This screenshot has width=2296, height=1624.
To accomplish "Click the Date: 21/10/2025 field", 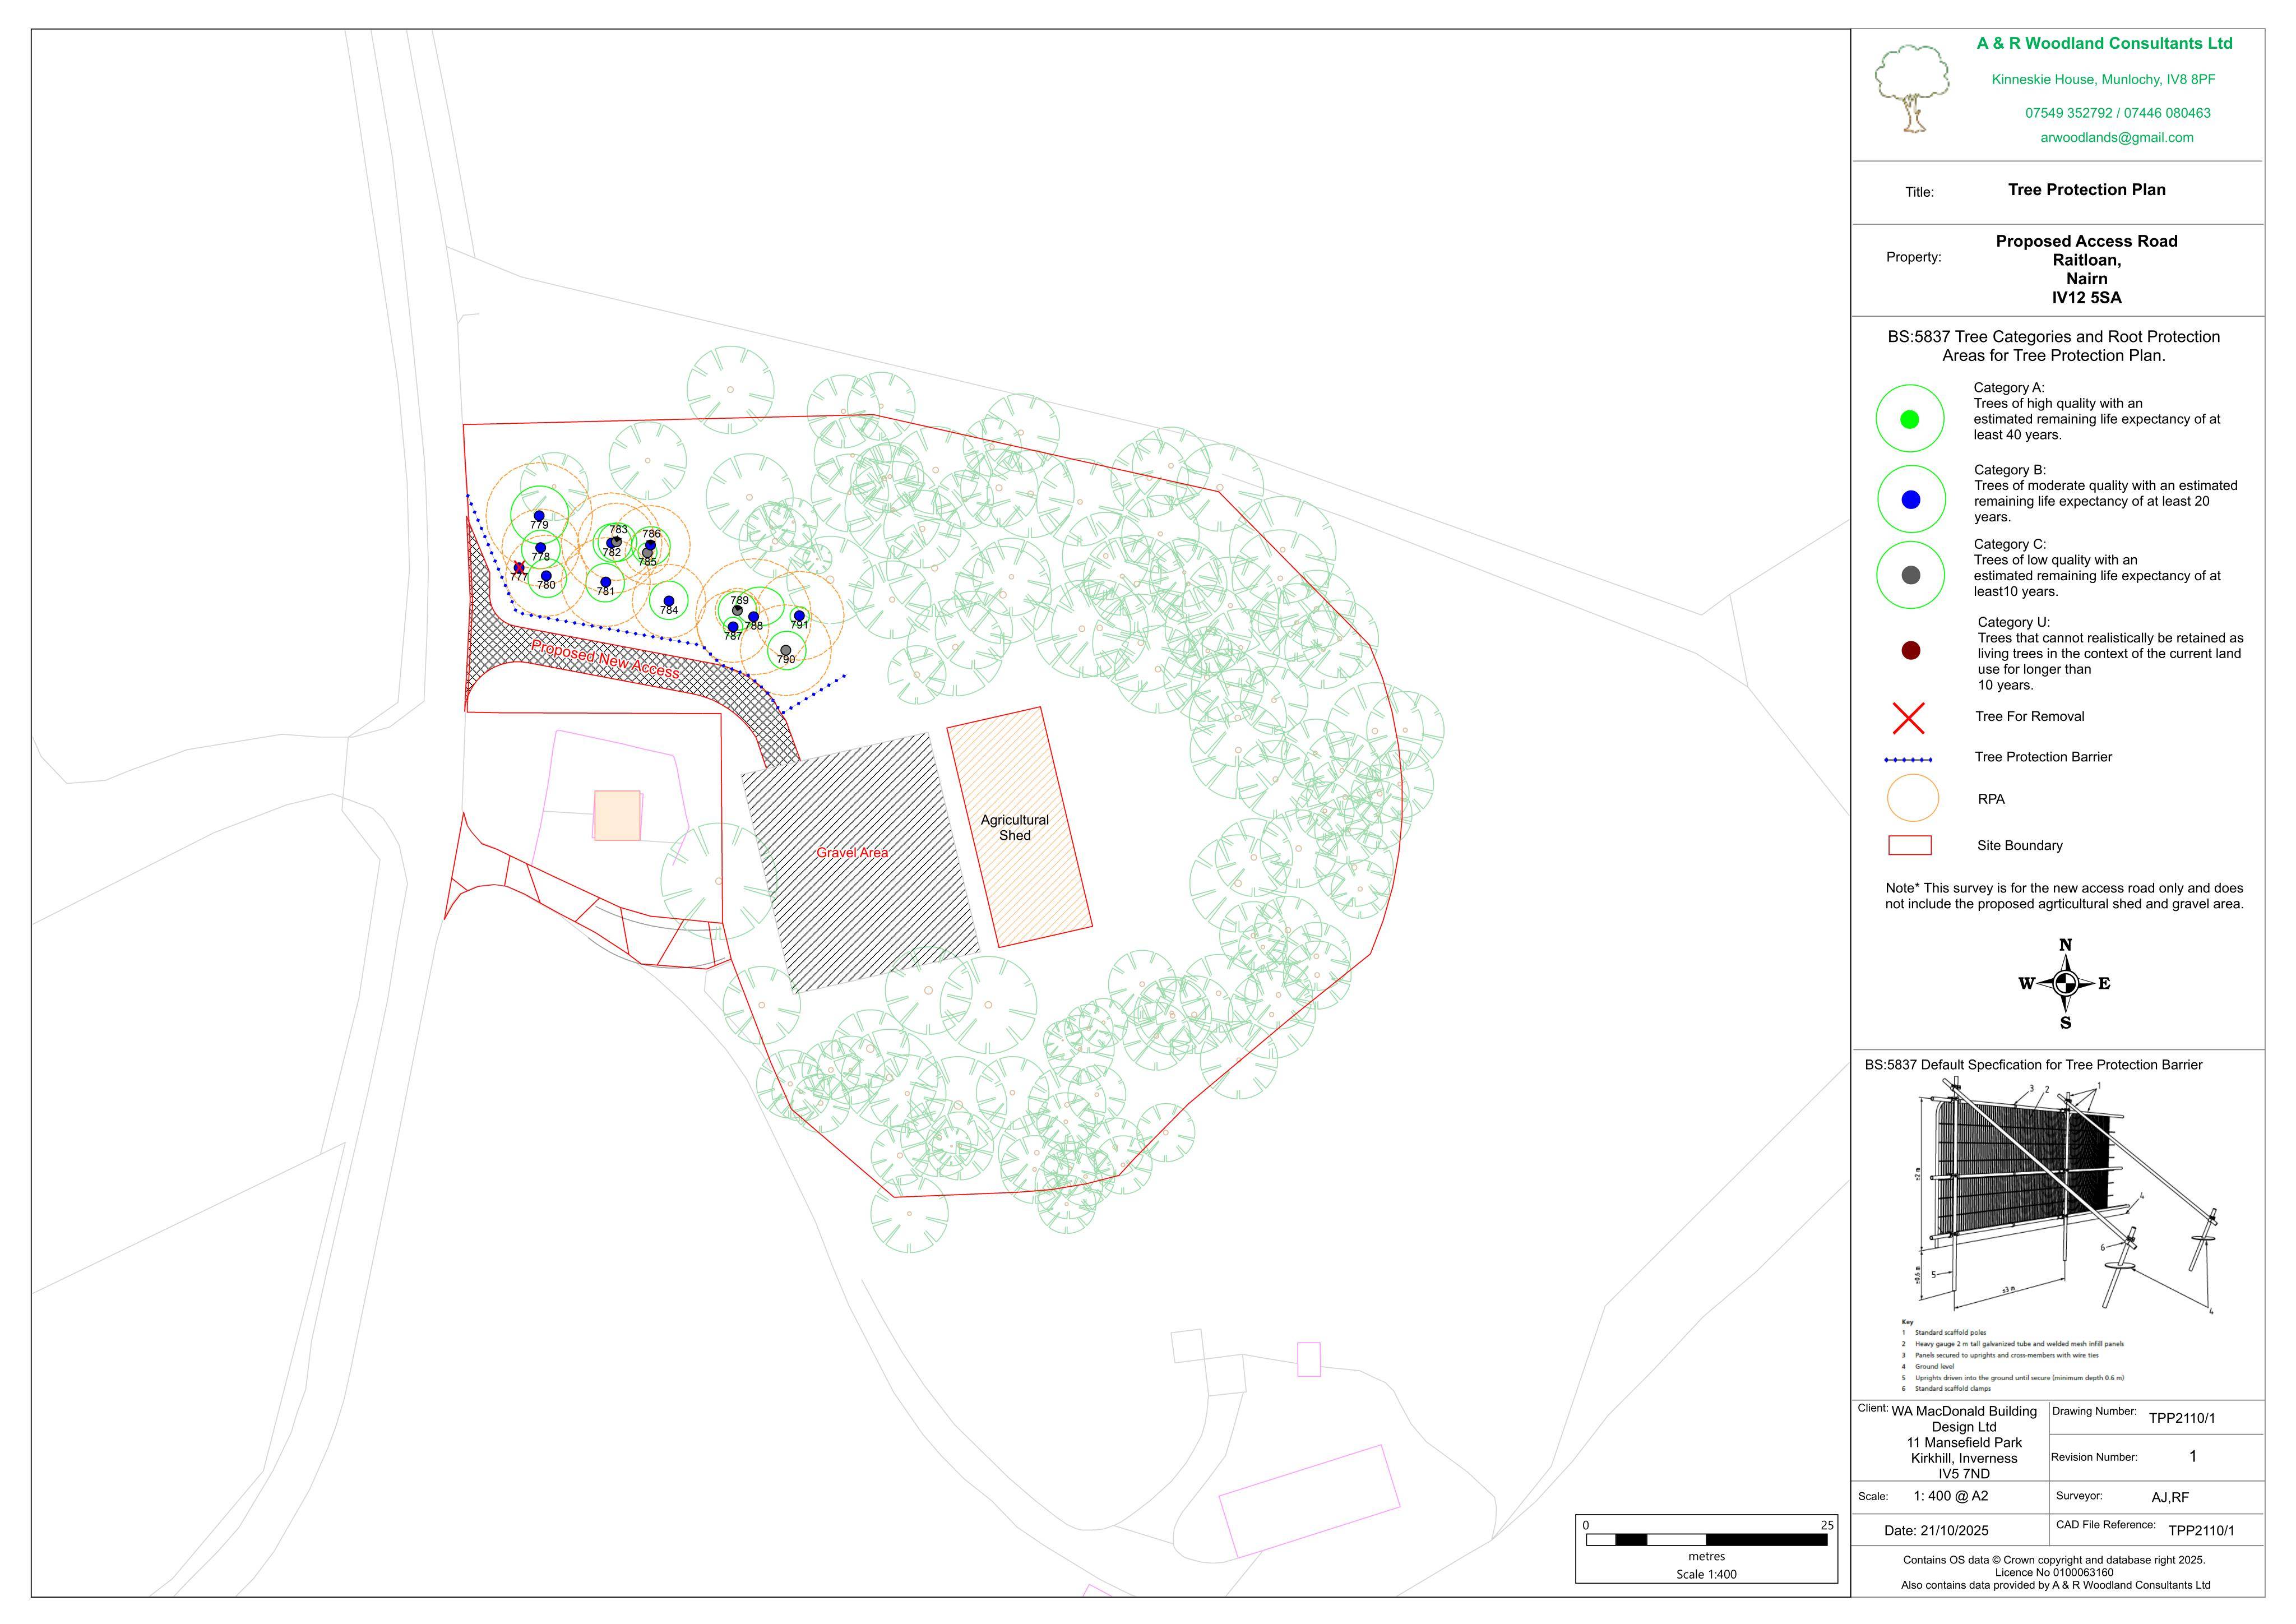I will coord(1936,1530).
